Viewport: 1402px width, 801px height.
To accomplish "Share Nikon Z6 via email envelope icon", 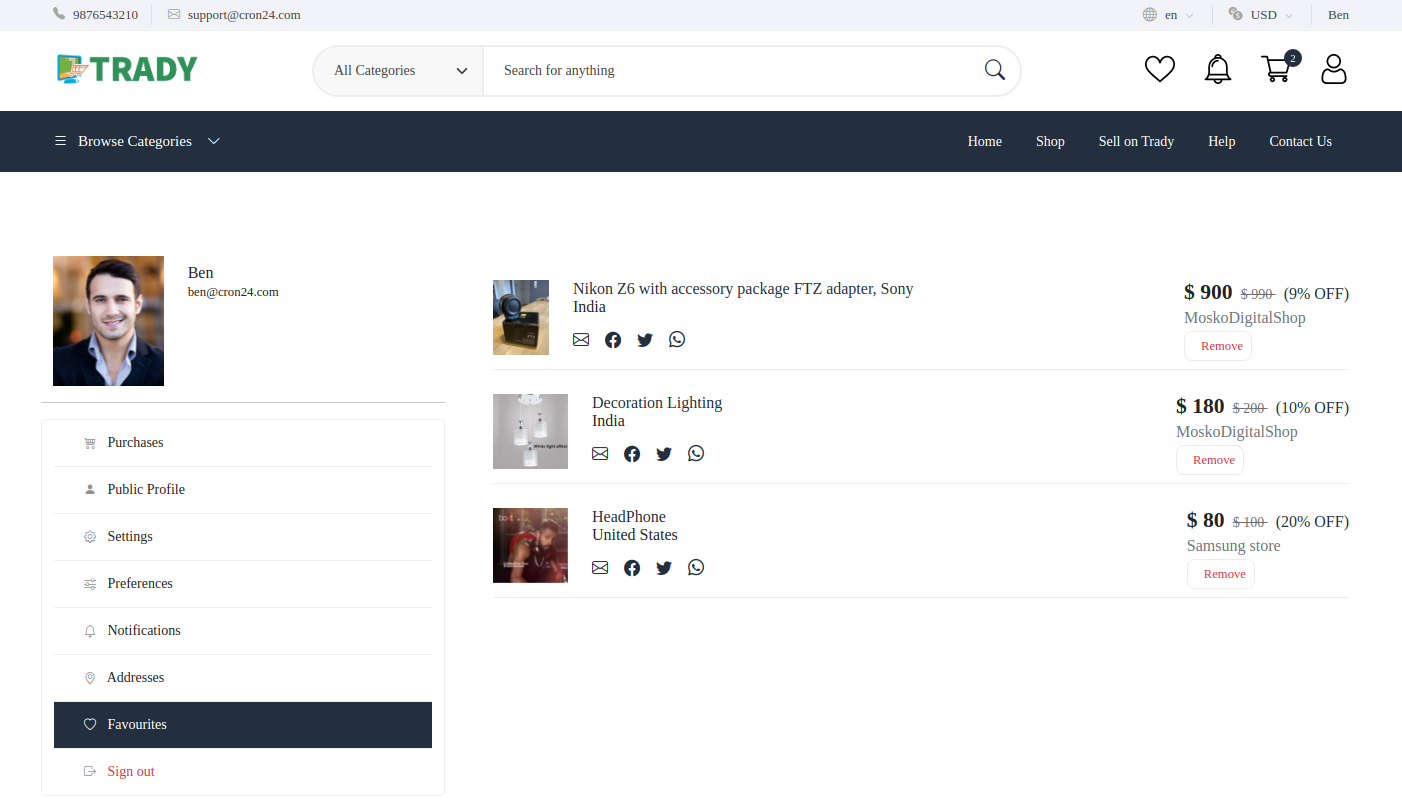I will pyautogui.click(x=581, y=339).
